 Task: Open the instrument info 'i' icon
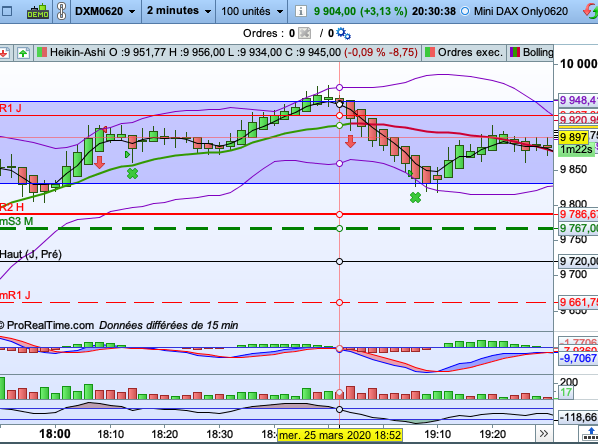300,11
